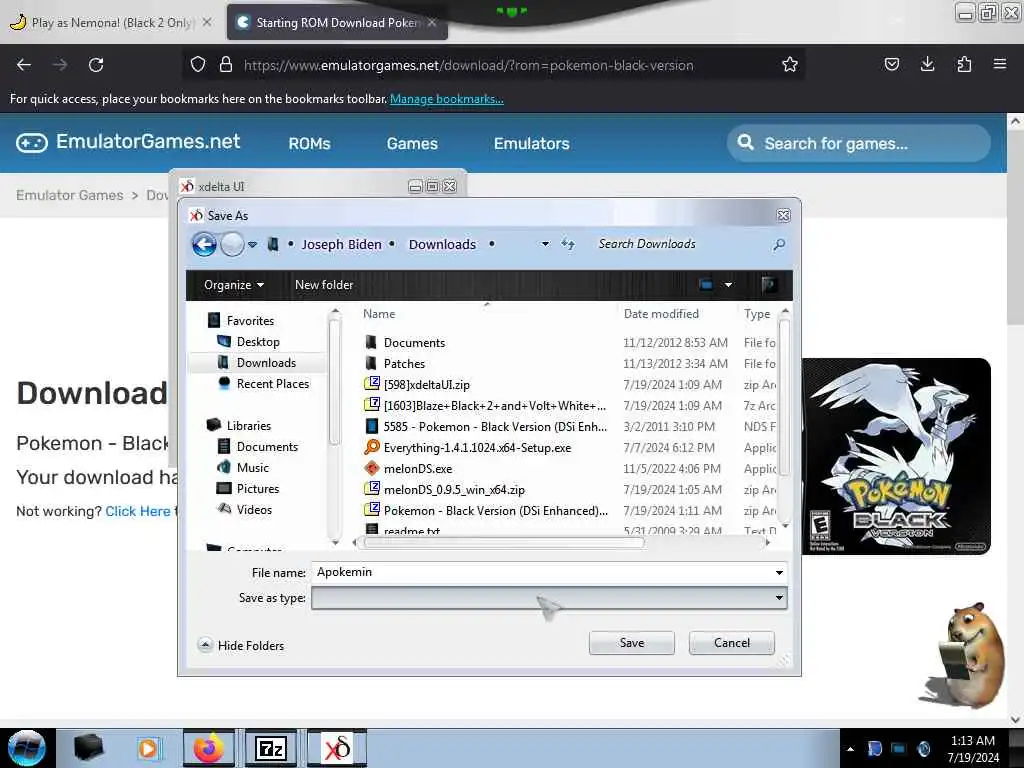Viewport: 1024px width, 768px height.
Task: Select Desktop in Favorites pane
Action: coord(248,342)
